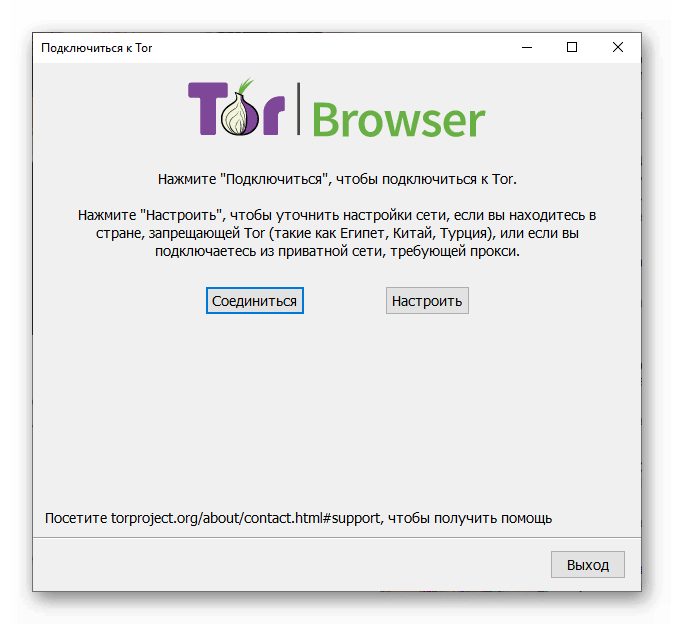Screen dimensions: 674x624
Task: Click the Нажмите "Подключиться" instruction line
Action: point(337,179)
